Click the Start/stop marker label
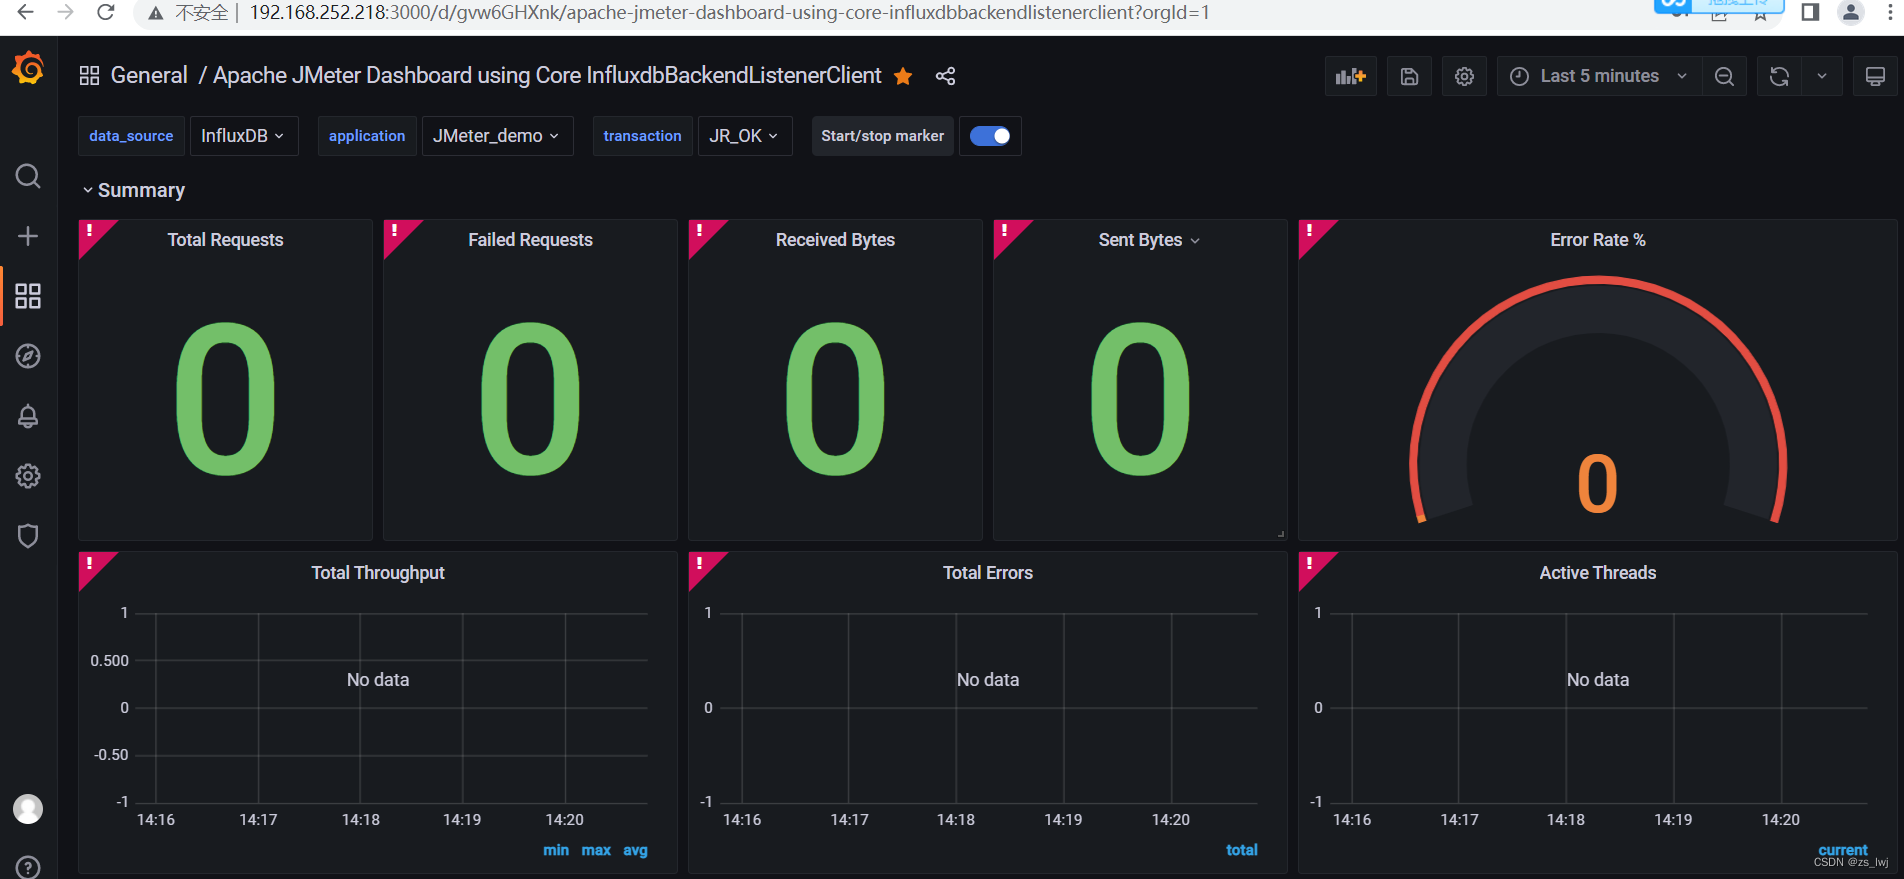Image resolution: width=1904 pixels, height=879 pixels. point(882,136)
